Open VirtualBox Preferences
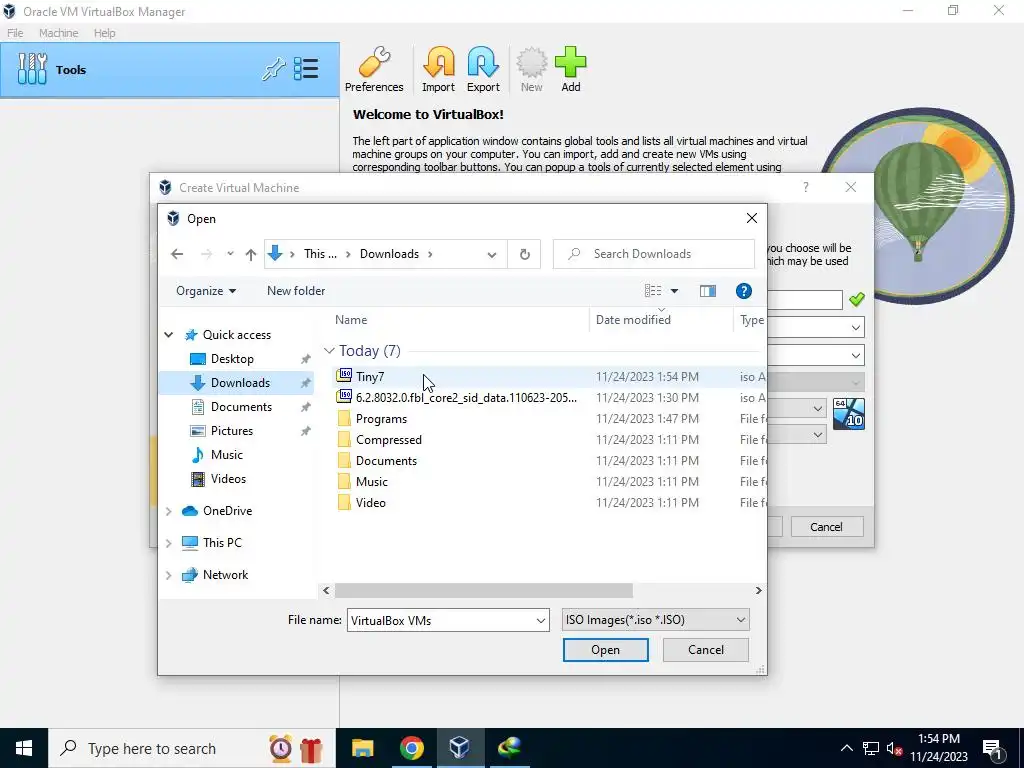 coord(374,69)
